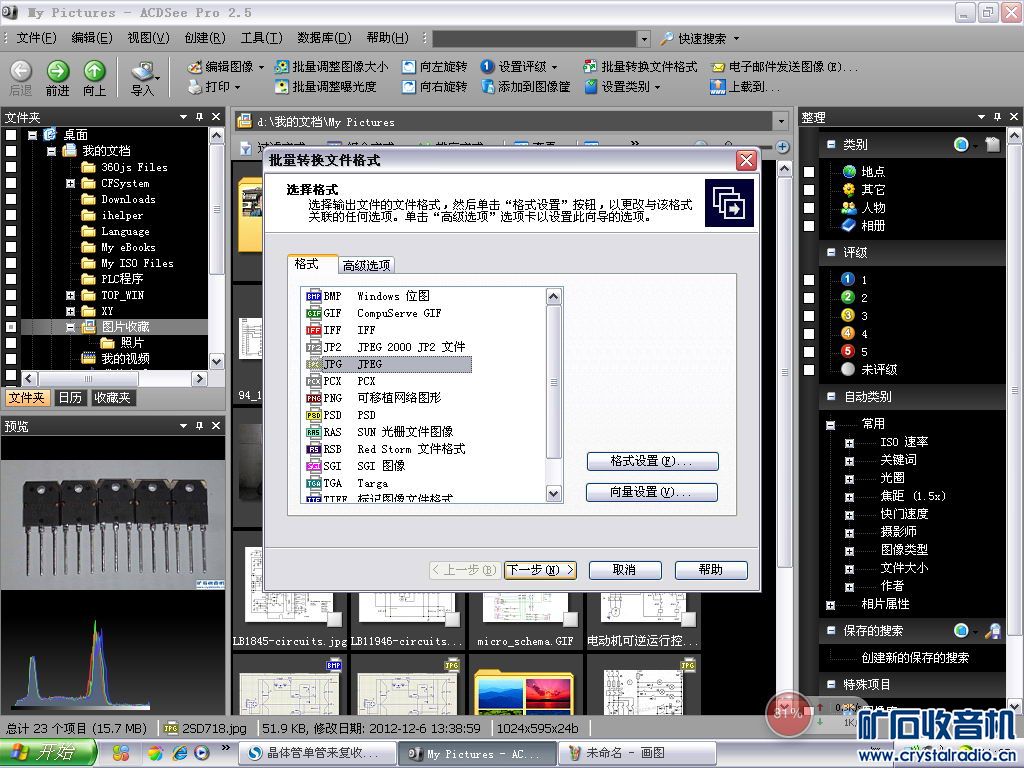Click the format list vertical scrollbar
Image resolution: width=1024 pixels, height=768 pixels.
tap(553, 390)
